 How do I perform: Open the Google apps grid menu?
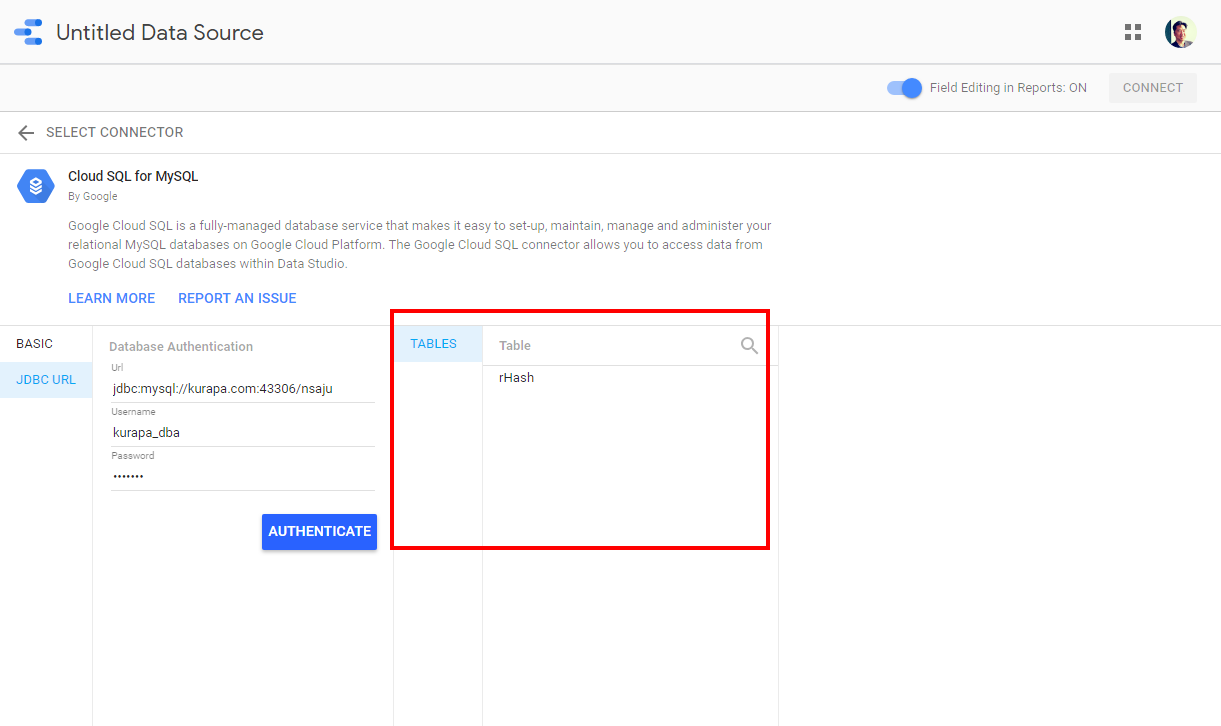click(1133, 32)
